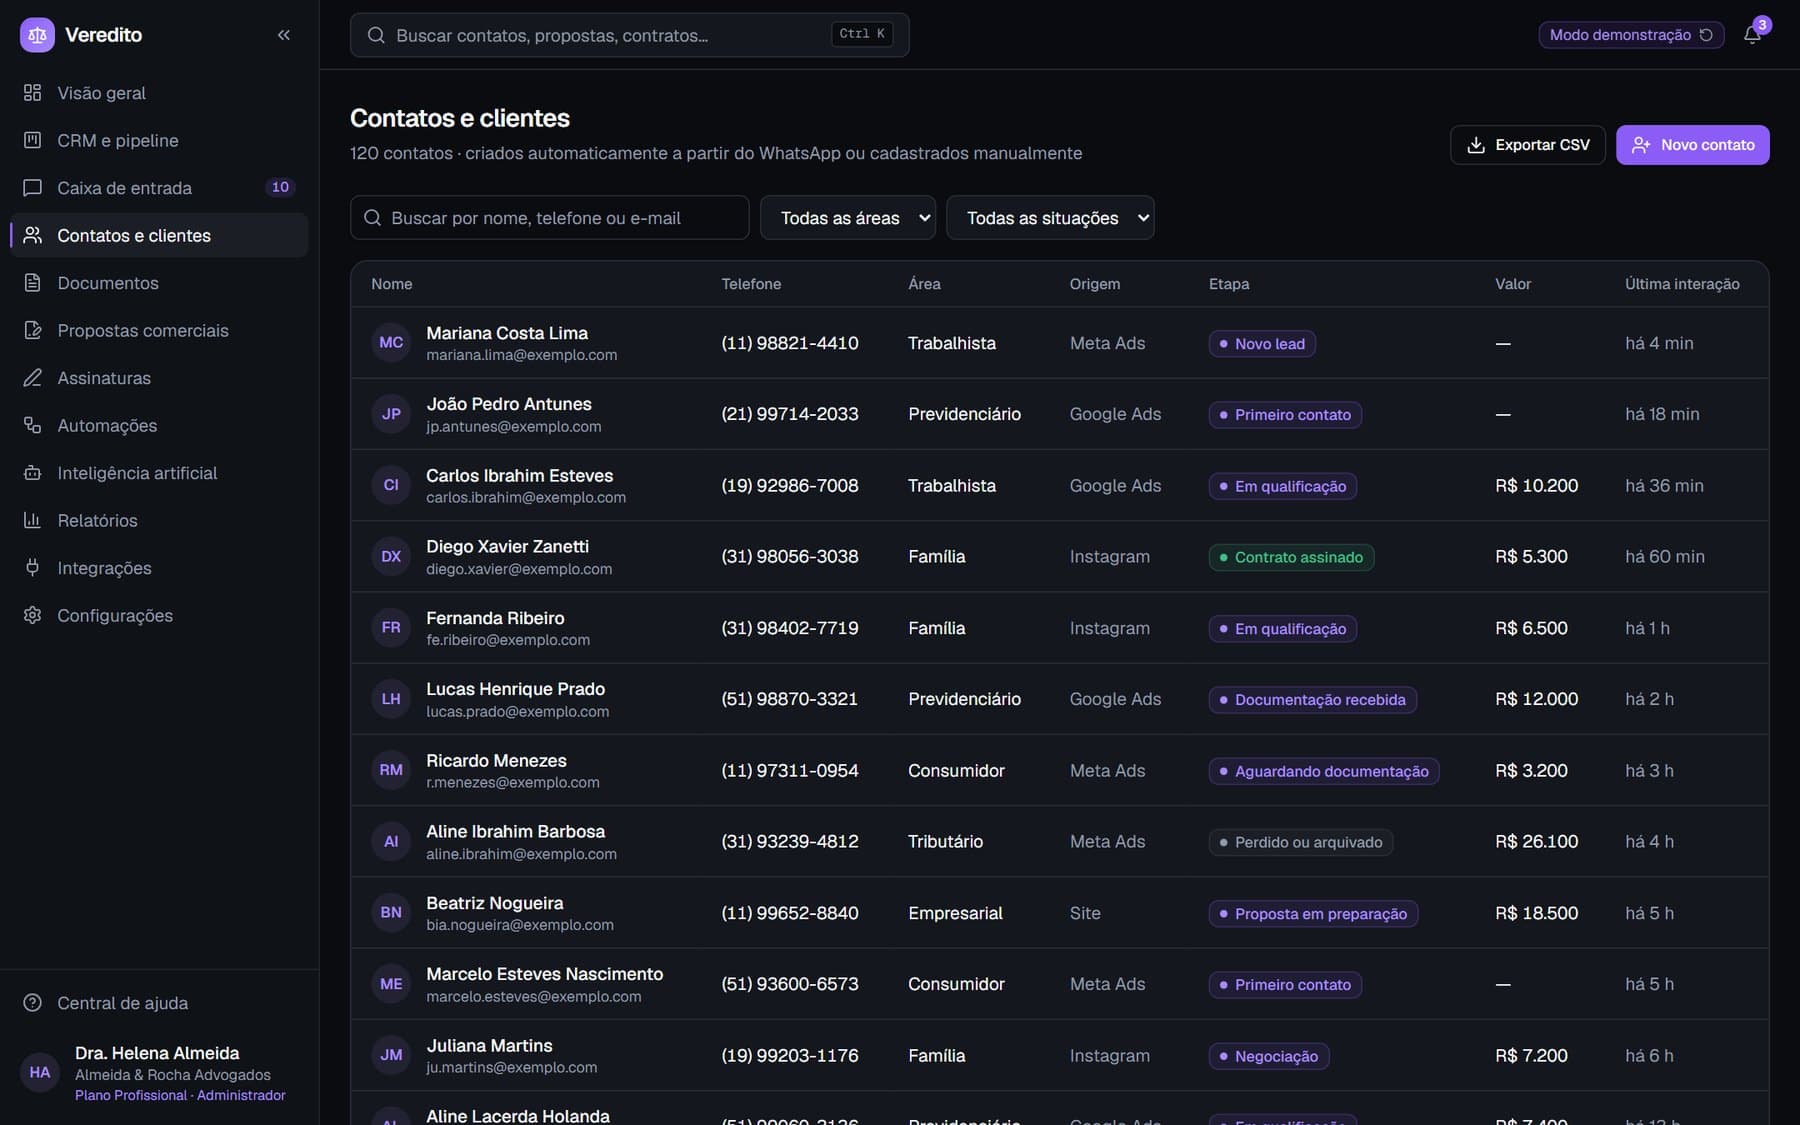
Task: Click phone number (51) 98870-3321
Action: [790, 699]
